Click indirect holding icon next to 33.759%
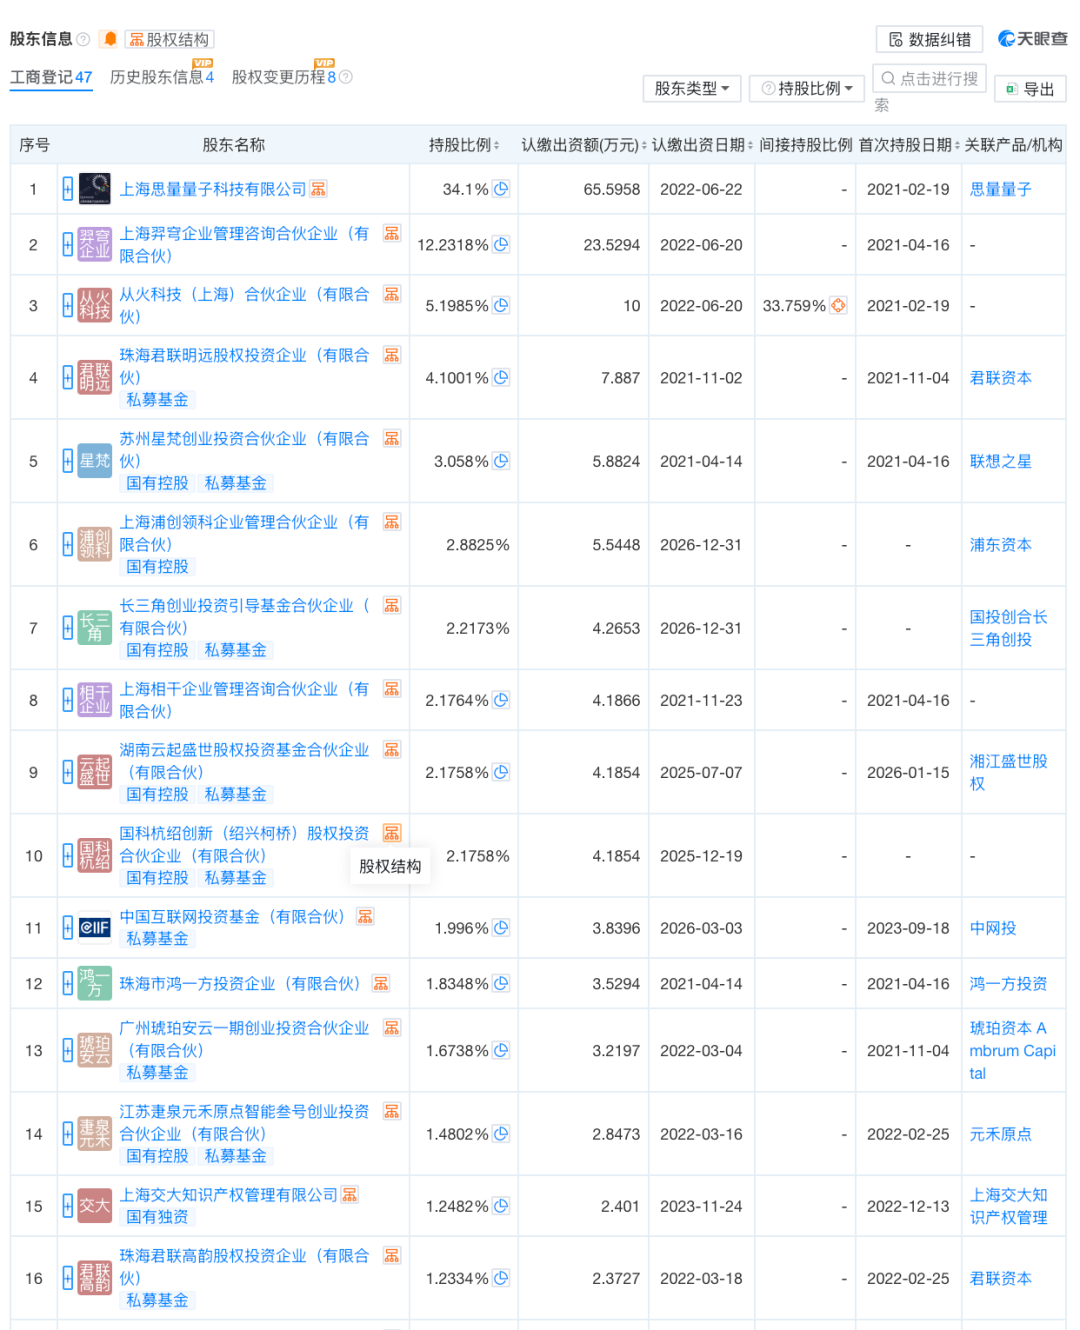 (x=838, y=305)
